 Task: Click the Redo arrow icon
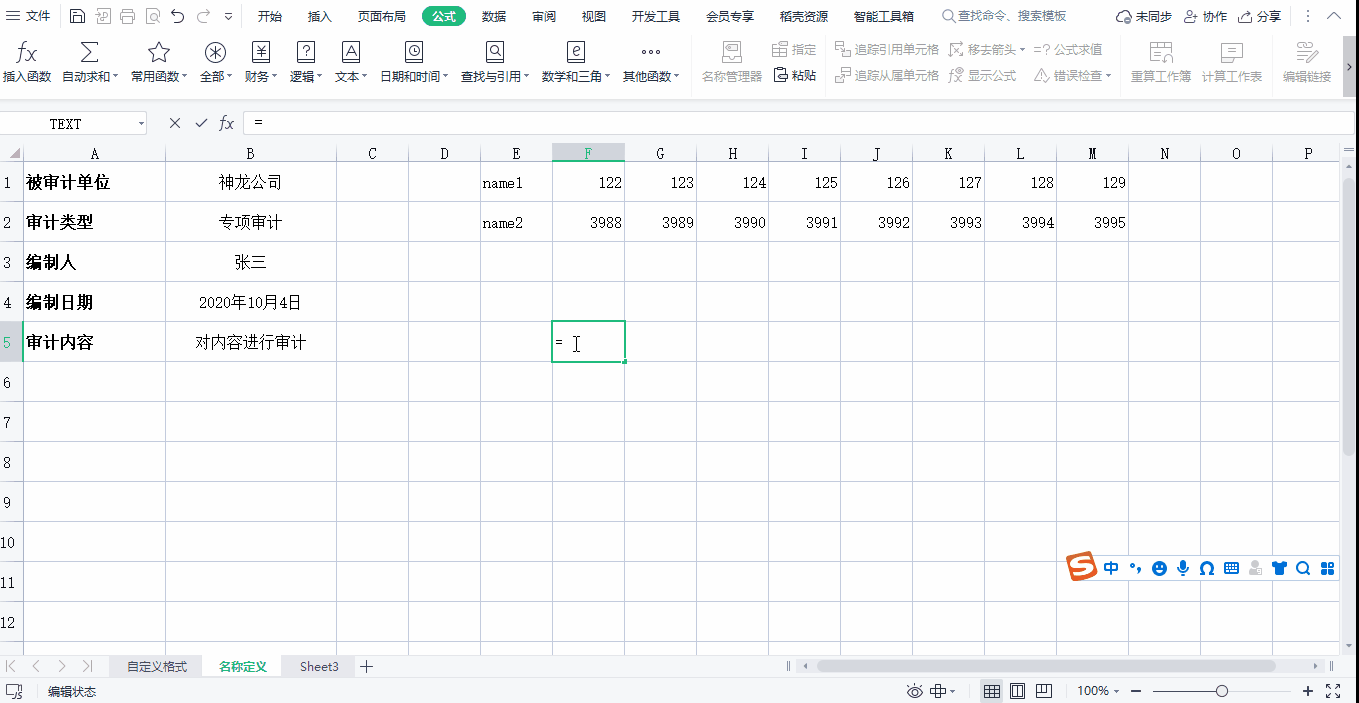point(203,16)
